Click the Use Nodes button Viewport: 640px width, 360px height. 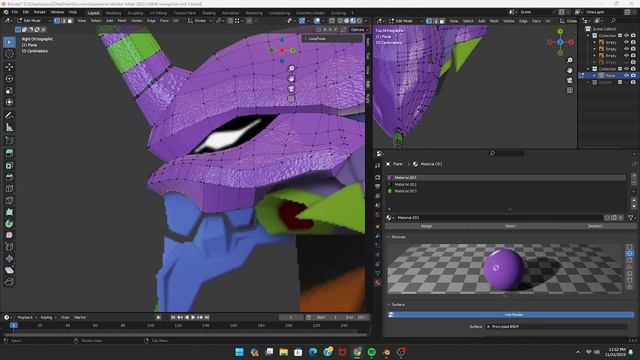pyautogui.click(x=511, y=315)
